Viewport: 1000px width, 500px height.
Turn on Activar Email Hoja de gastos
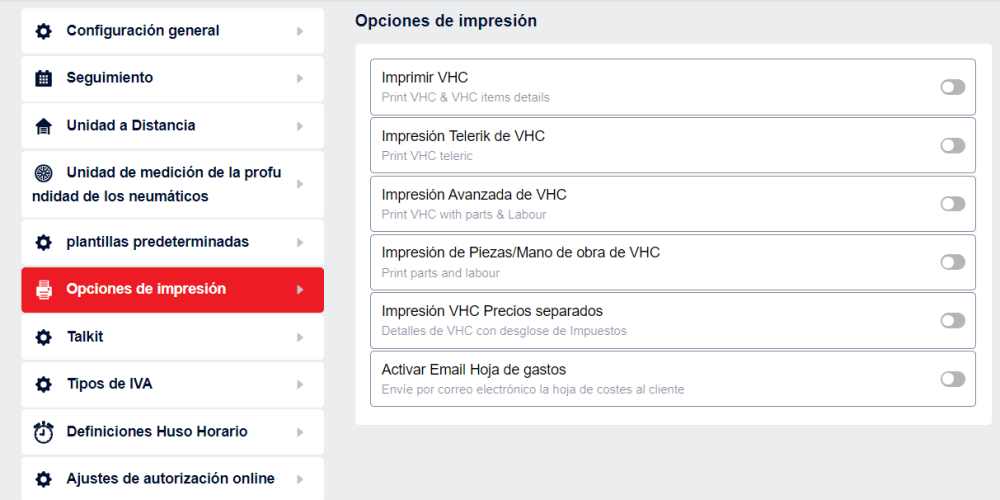pyautogui.click(x=952, y=379)
